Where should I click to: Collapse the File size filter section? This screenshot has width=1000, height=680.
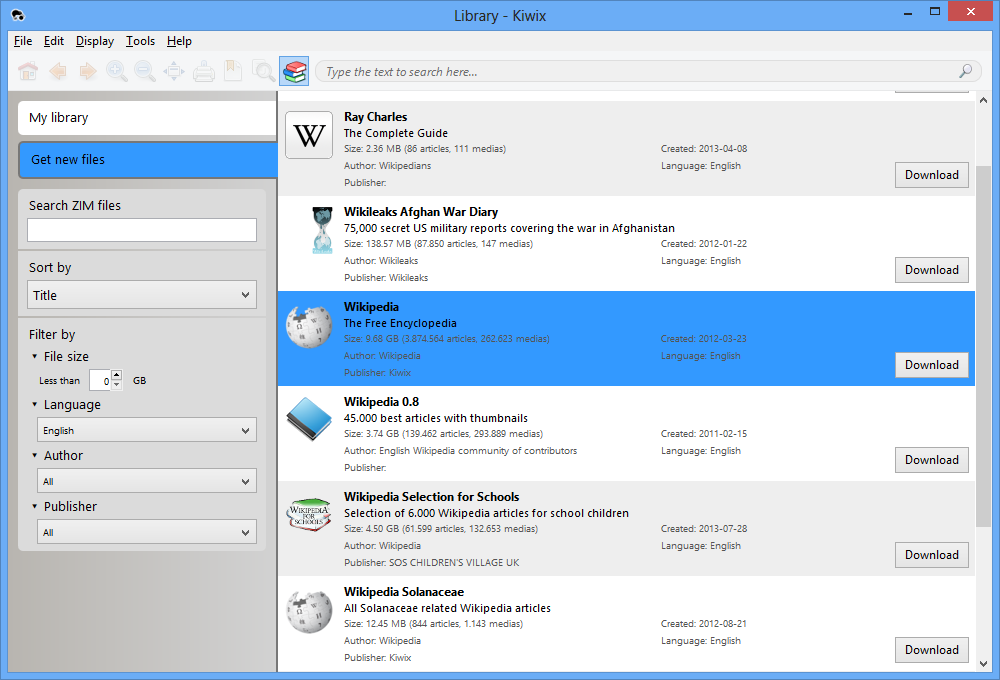pos(34,356)
